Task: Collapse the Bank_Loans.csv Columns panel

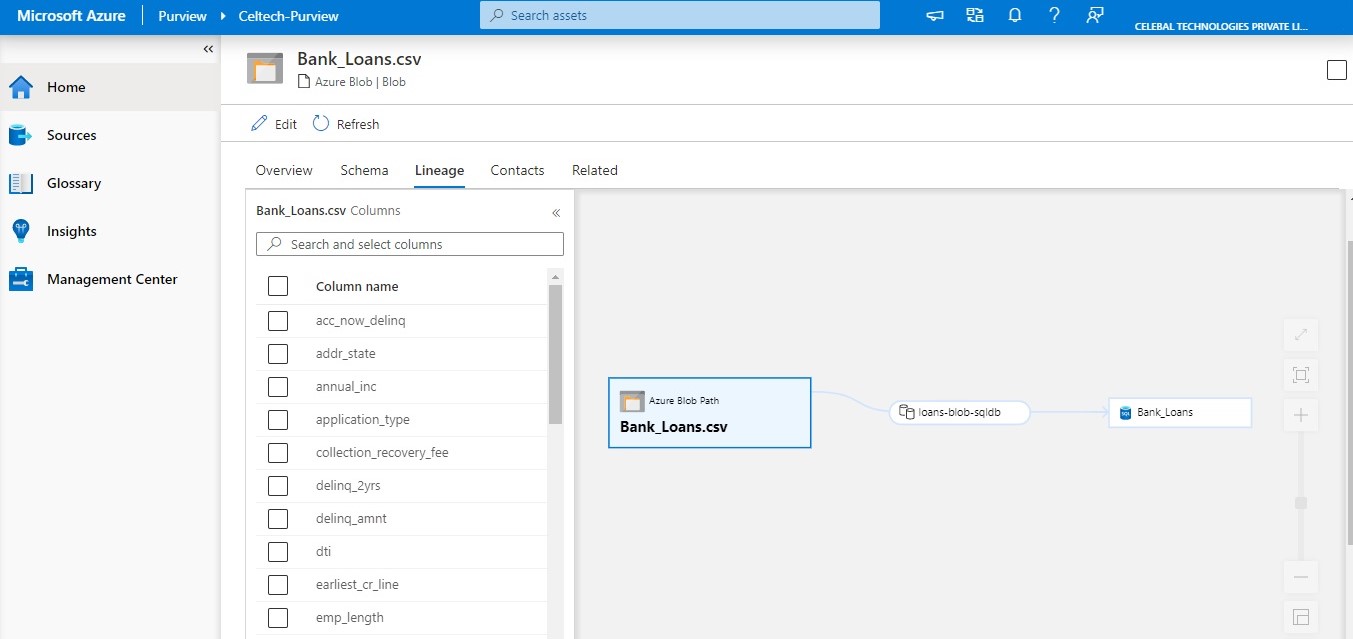Action: pos(556,211)
